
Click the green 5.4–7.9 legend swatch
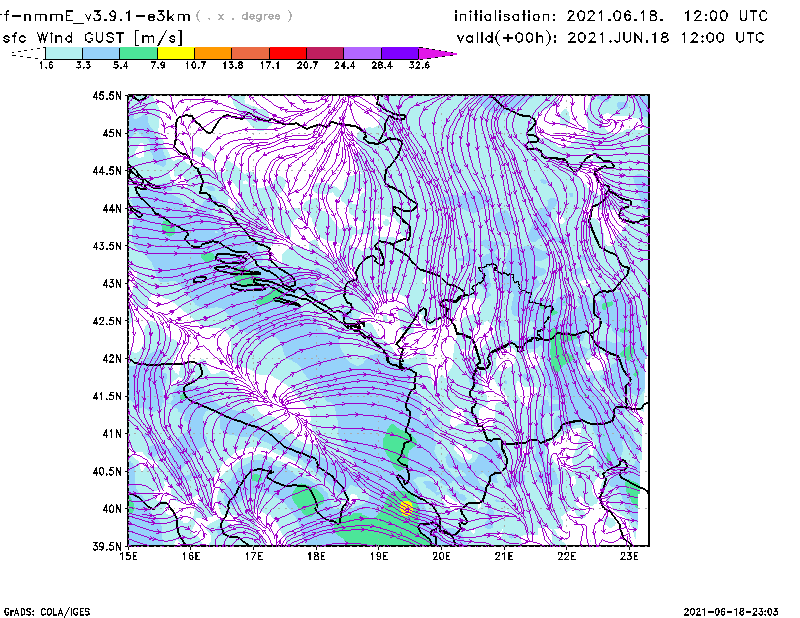tap(138, 53)
